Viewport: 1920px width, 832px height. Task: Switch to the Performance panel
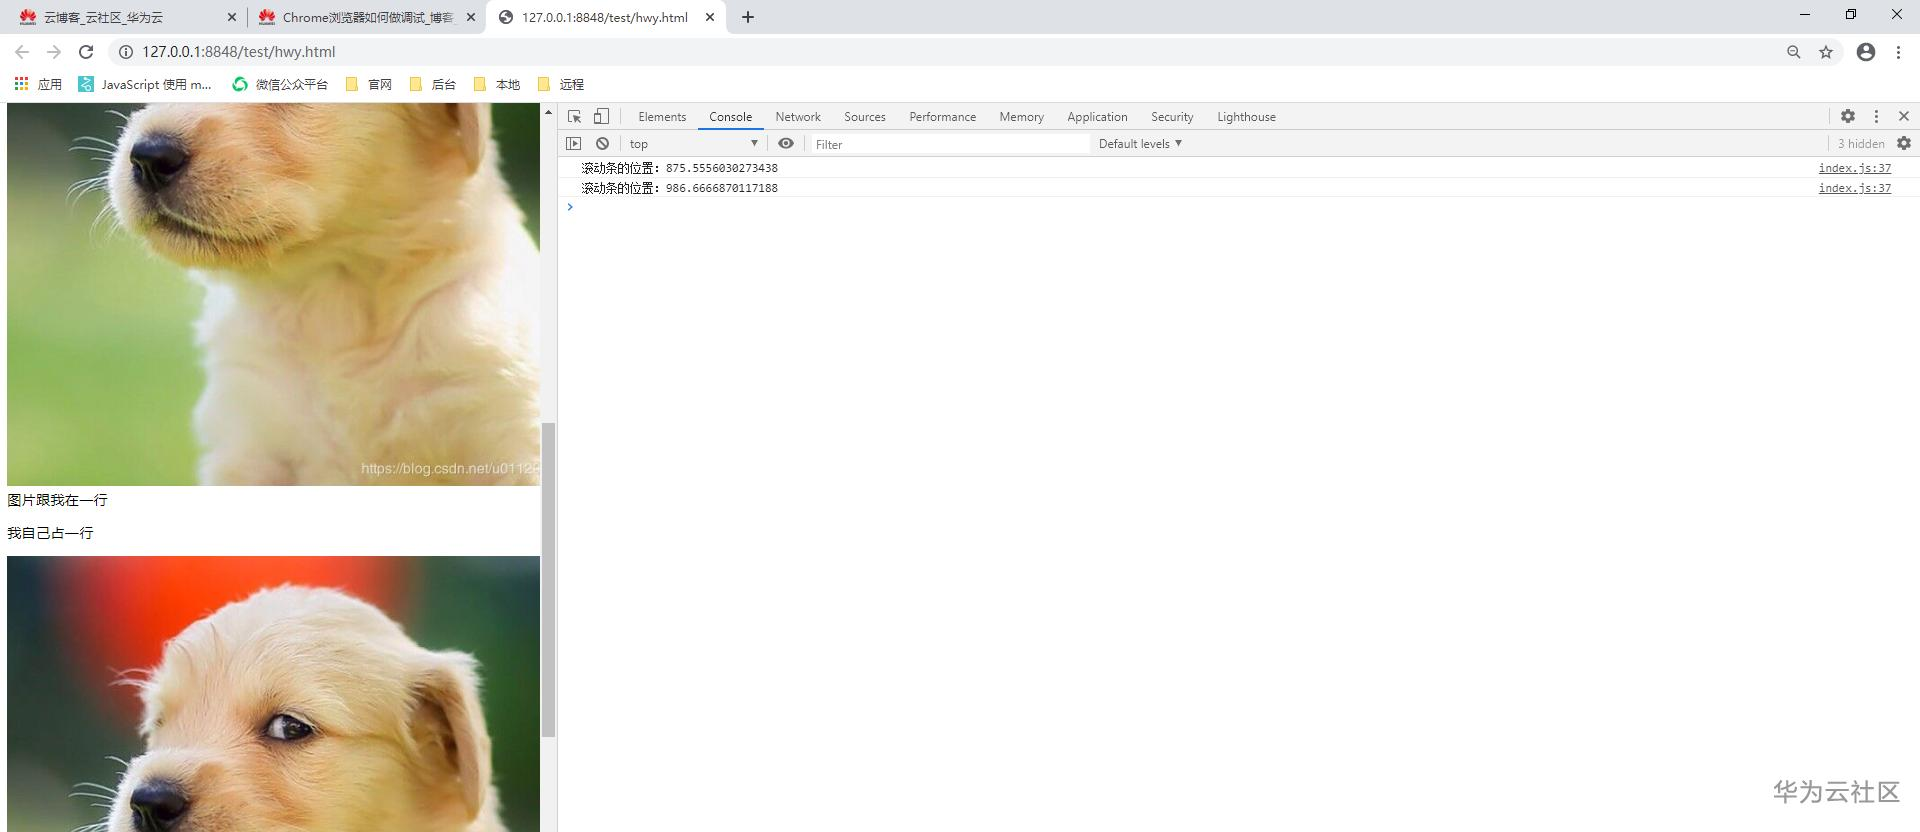tap(943, 117)
